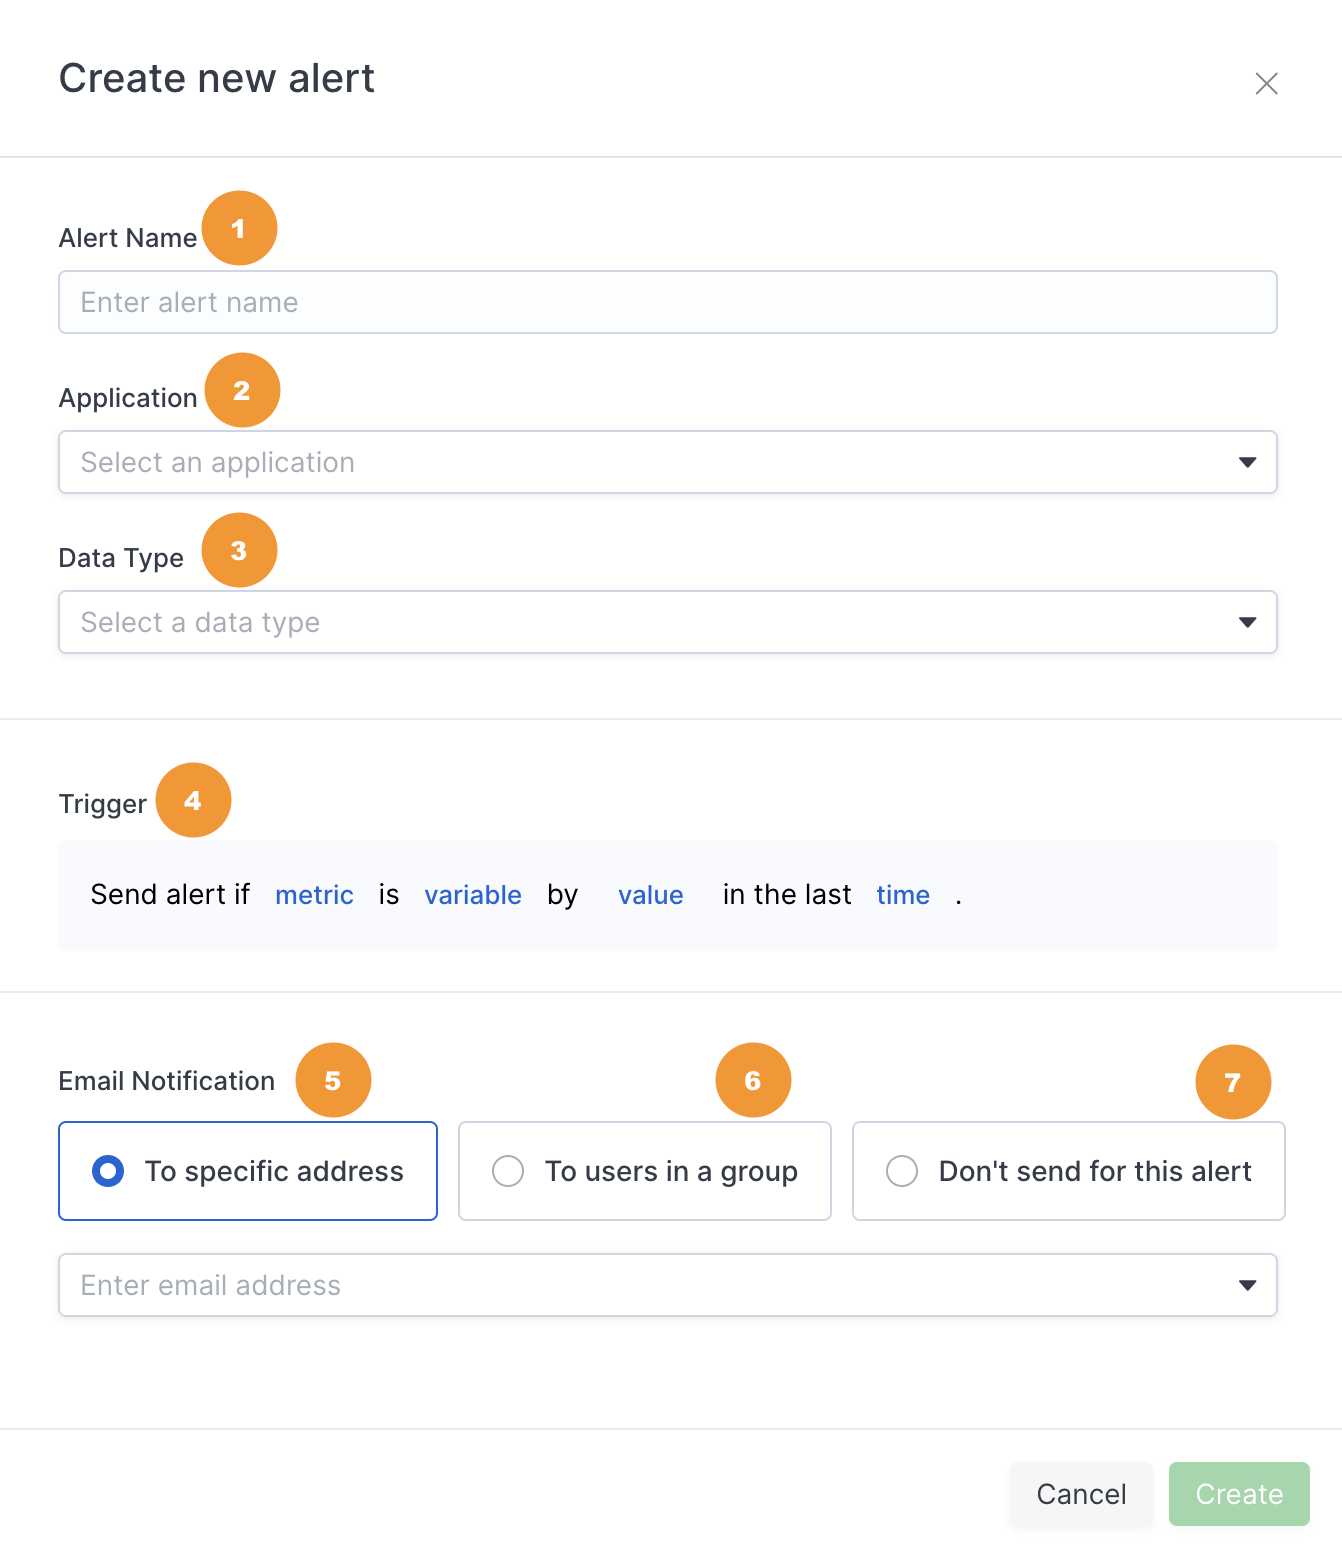Click the orange badge numbered 7

pyautogui.click(x=1233, y=1082)
